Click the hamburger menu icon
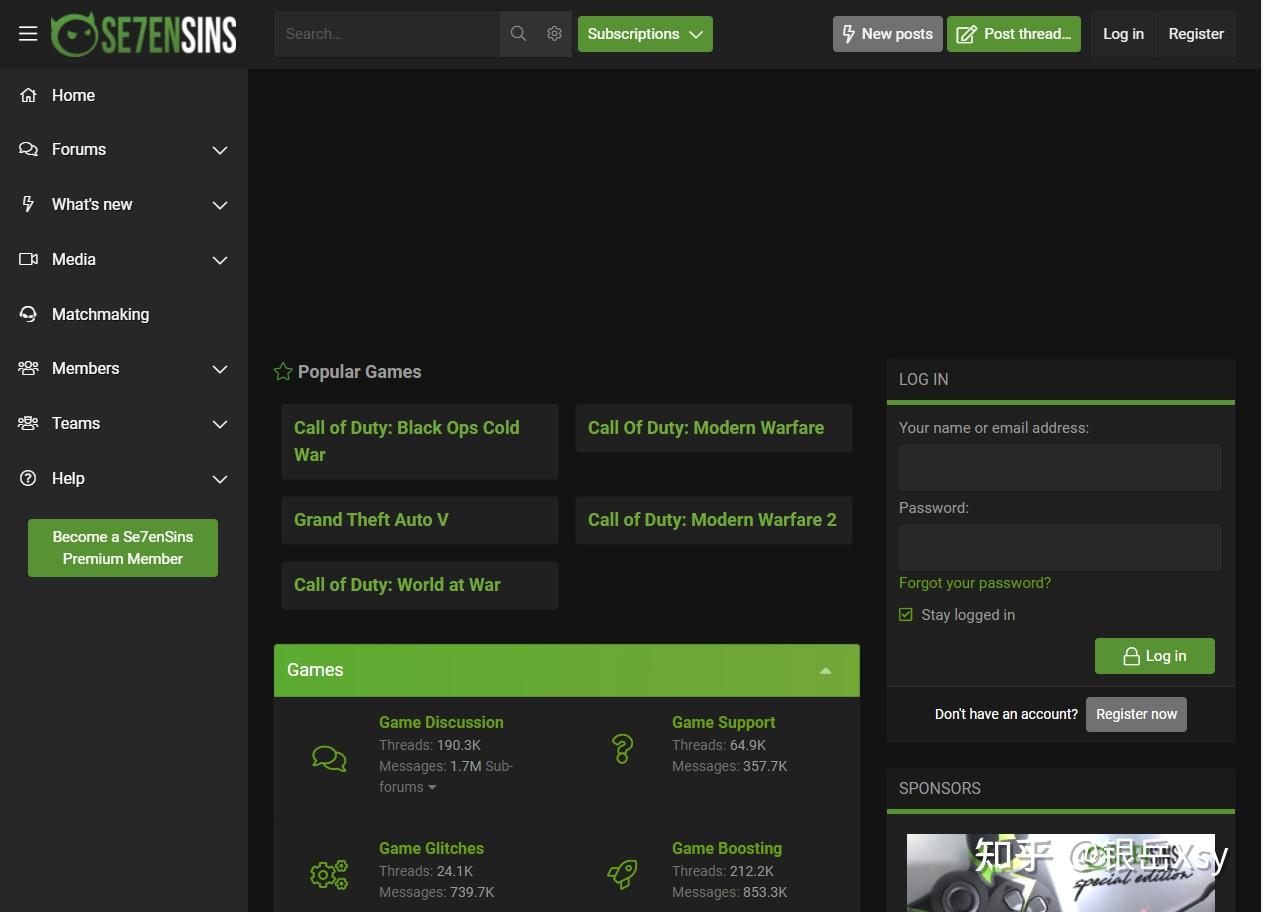 tap(28, 34)
